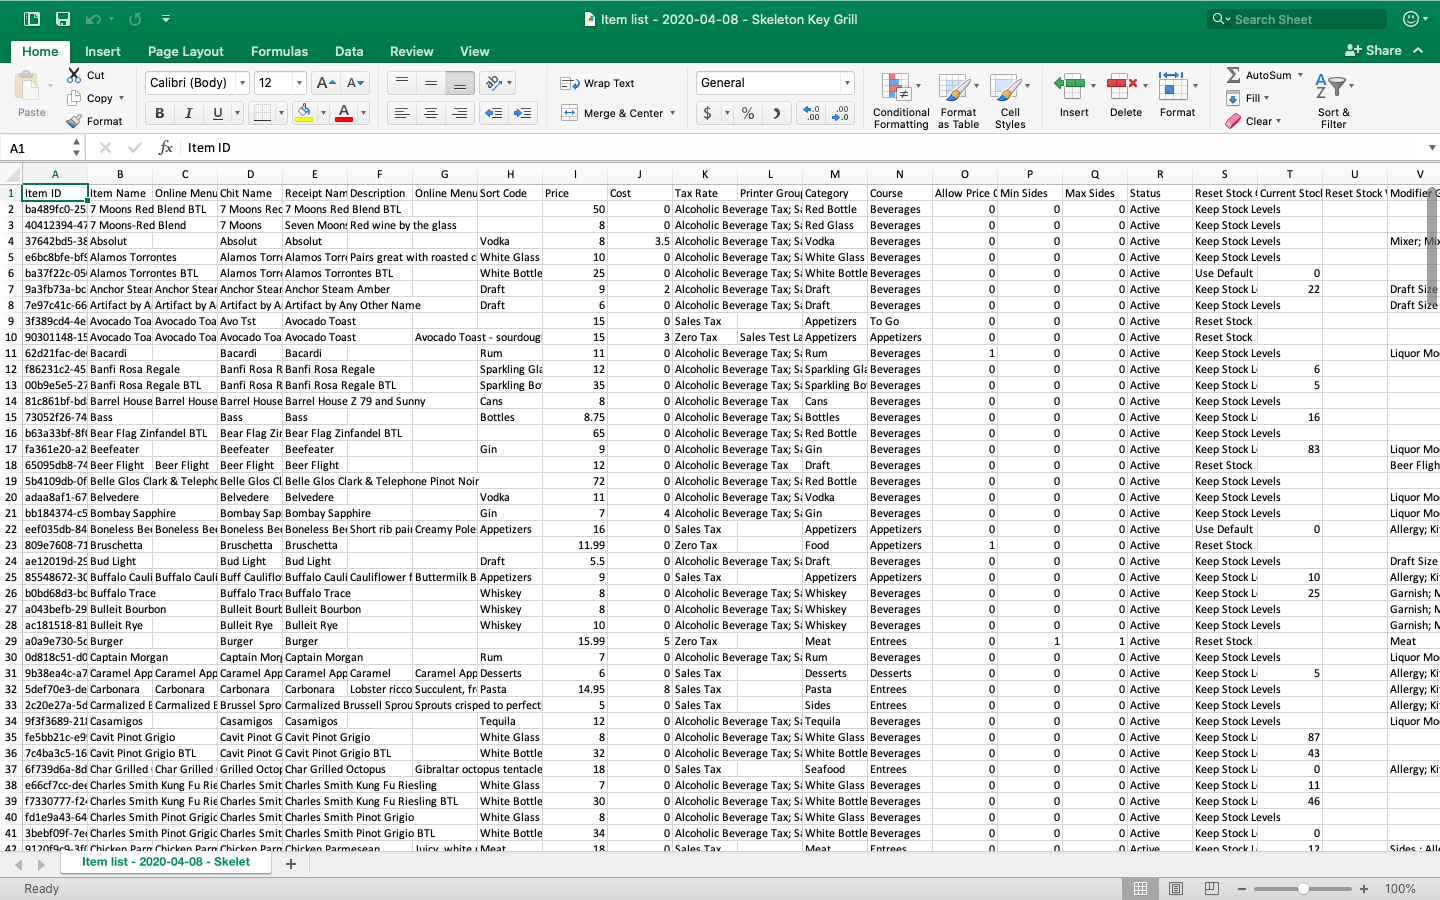Select the Item list sheet tab

166,862
